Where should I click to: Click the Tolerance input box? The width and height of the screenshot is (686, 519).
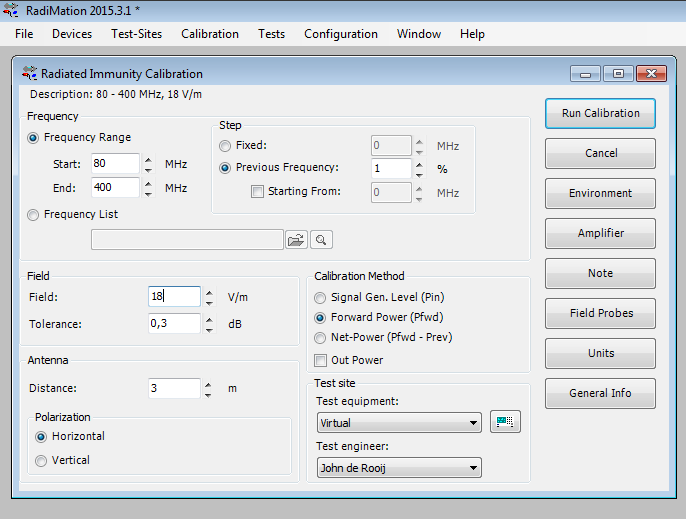coord(174,324)
